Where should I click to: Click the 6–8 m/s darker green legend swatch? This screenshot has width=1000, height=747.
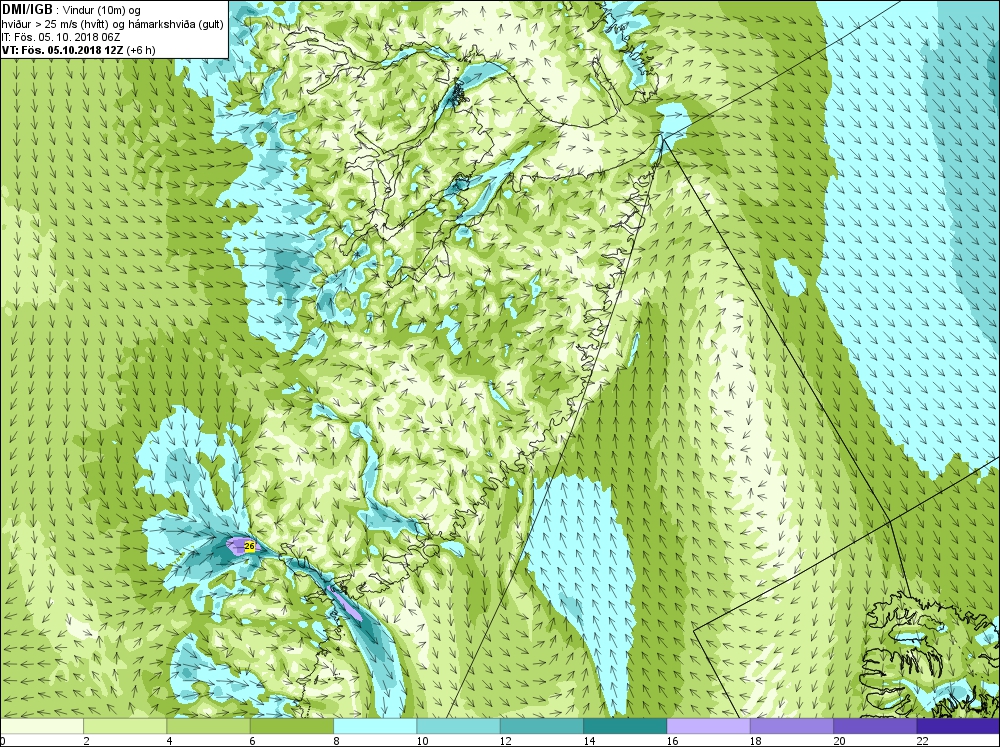(x=291, y=726)
